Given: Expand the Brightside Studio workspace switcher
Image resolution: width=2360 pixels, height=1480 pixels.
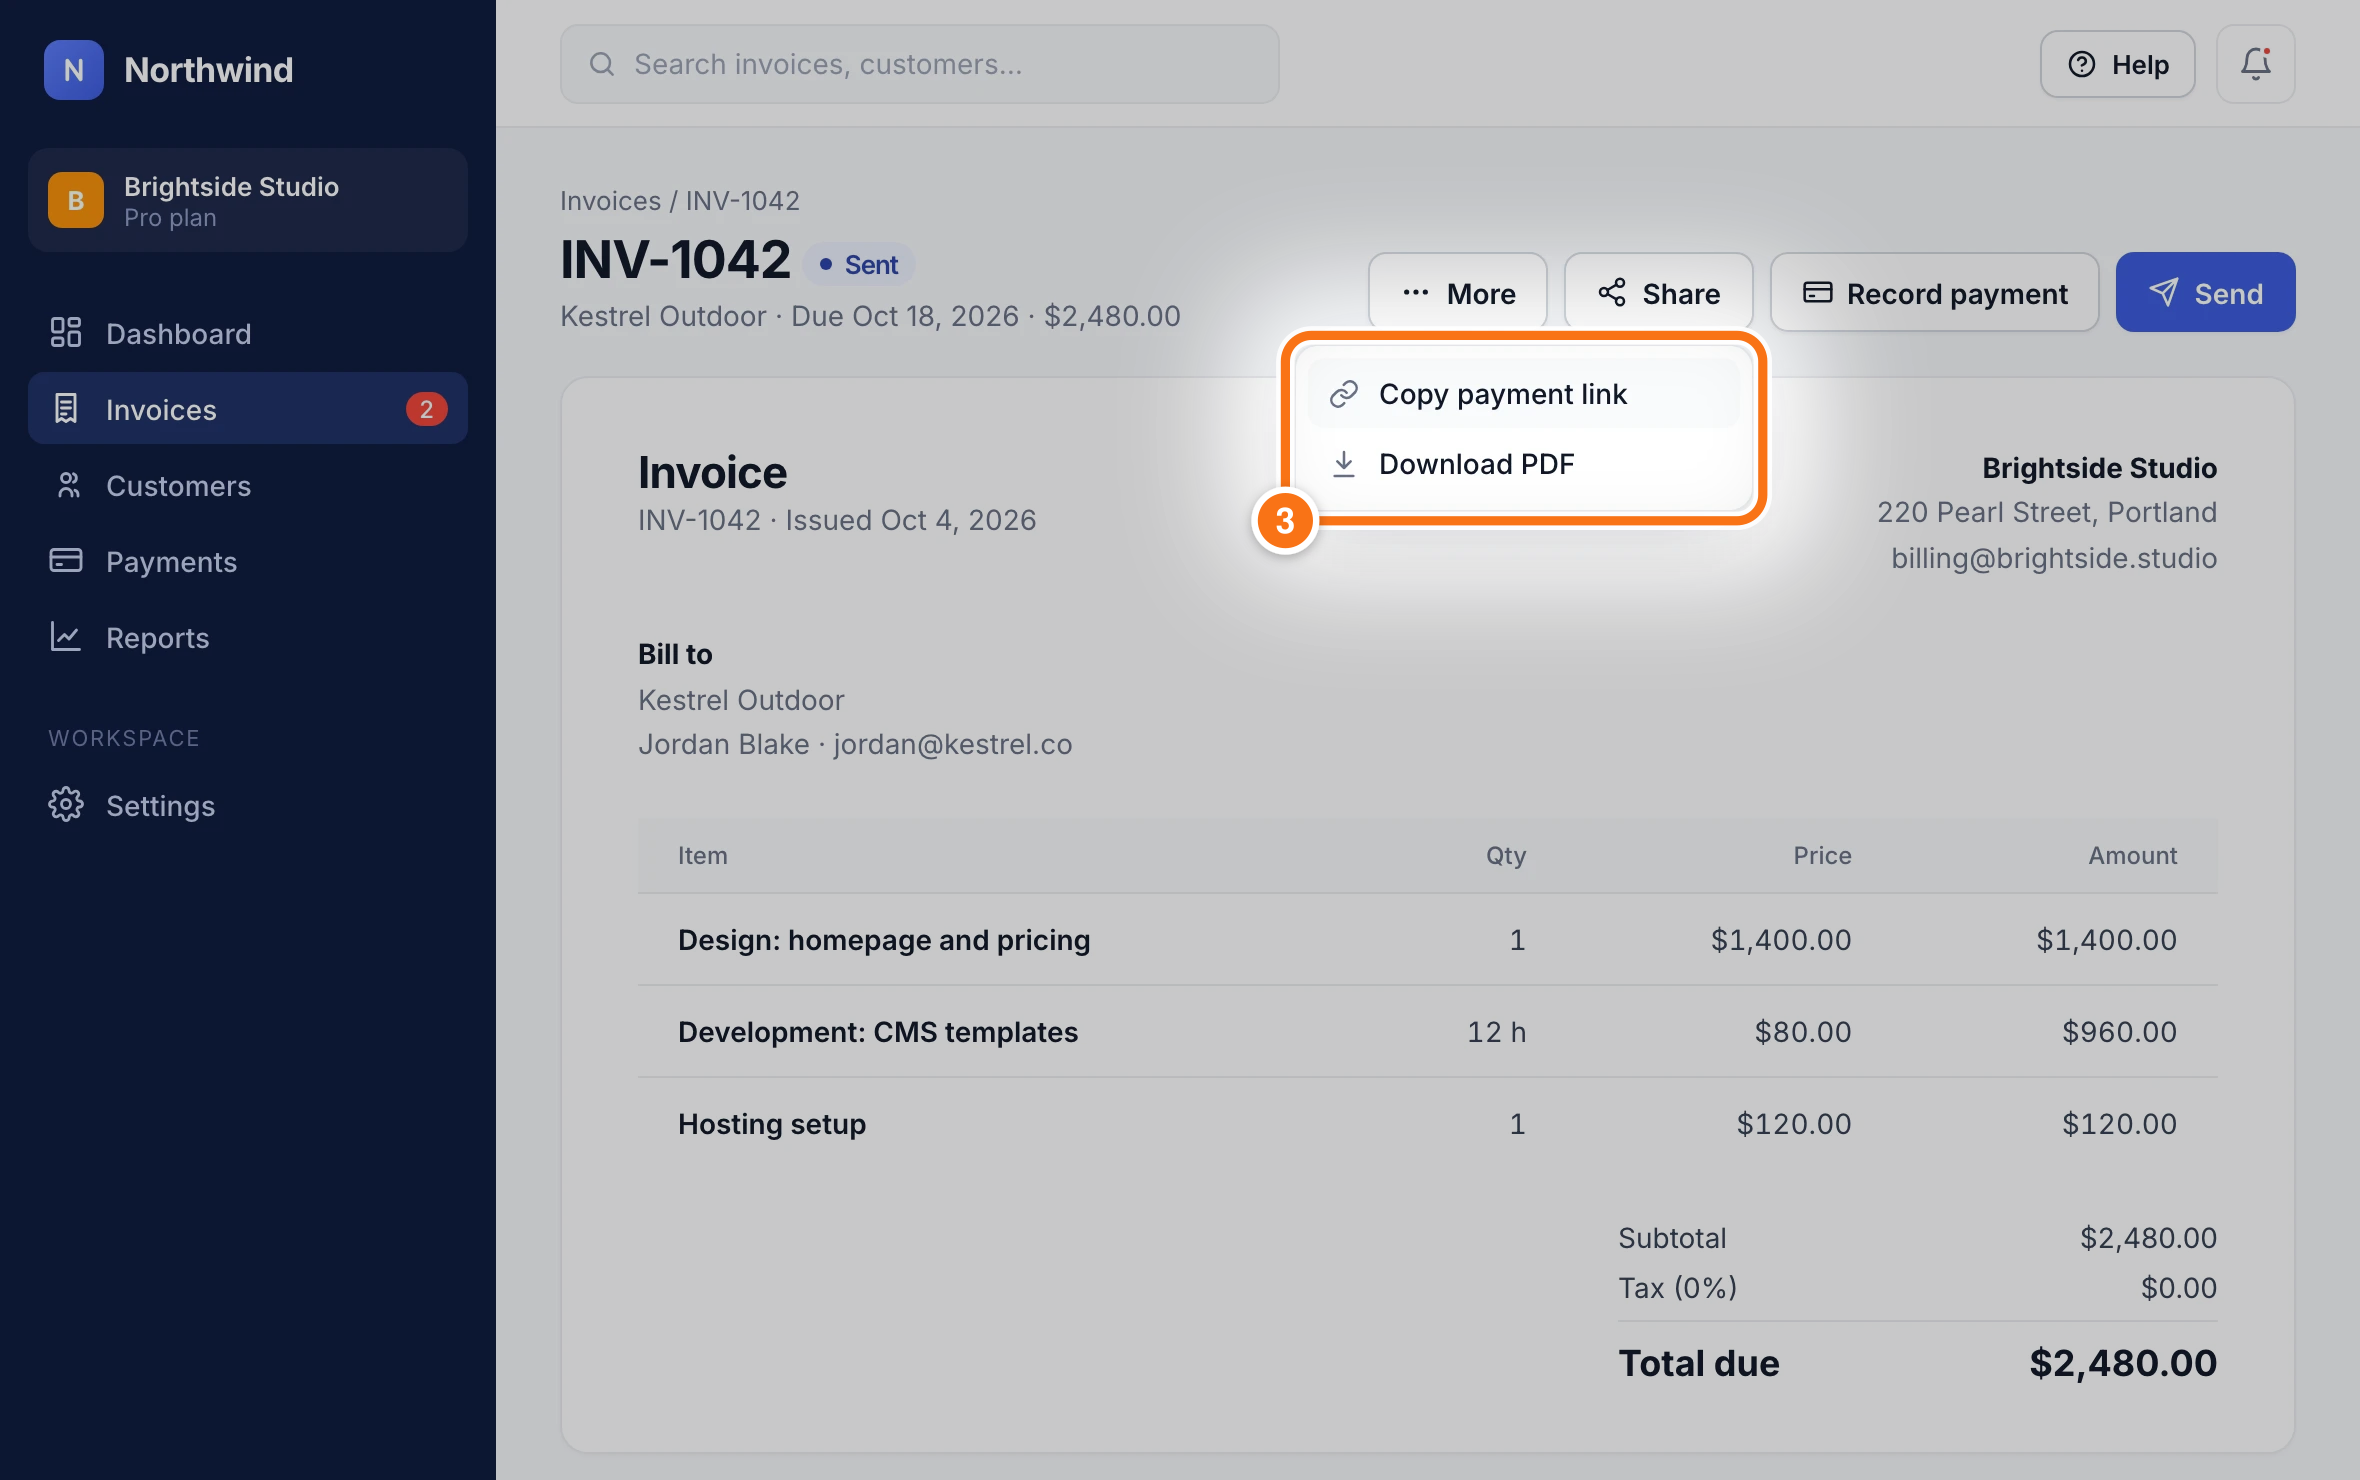Looking at the screenshot, I should [248, 200].
